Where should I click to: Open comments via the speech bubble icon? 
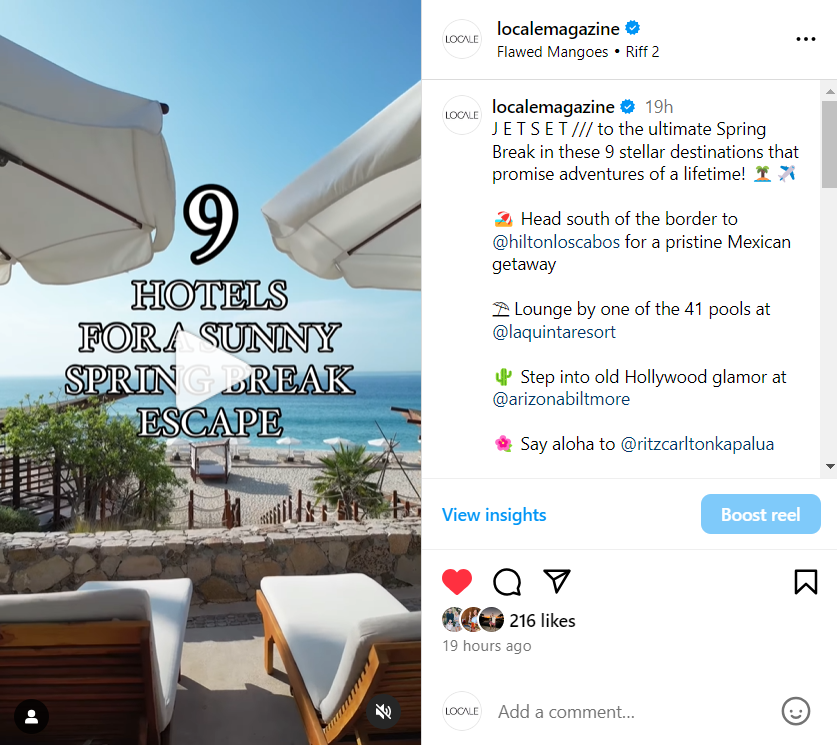pyautogui.click(x=507, y=582)
